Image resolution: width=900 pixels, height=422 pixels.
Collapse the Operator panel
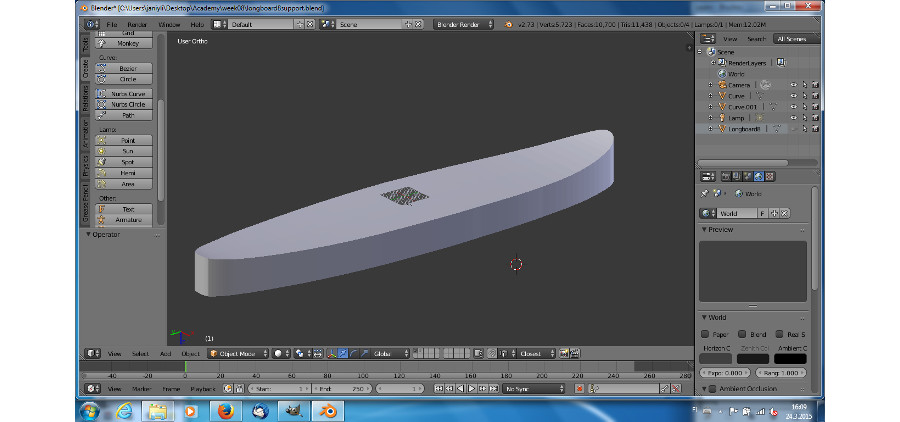point(88,234)
